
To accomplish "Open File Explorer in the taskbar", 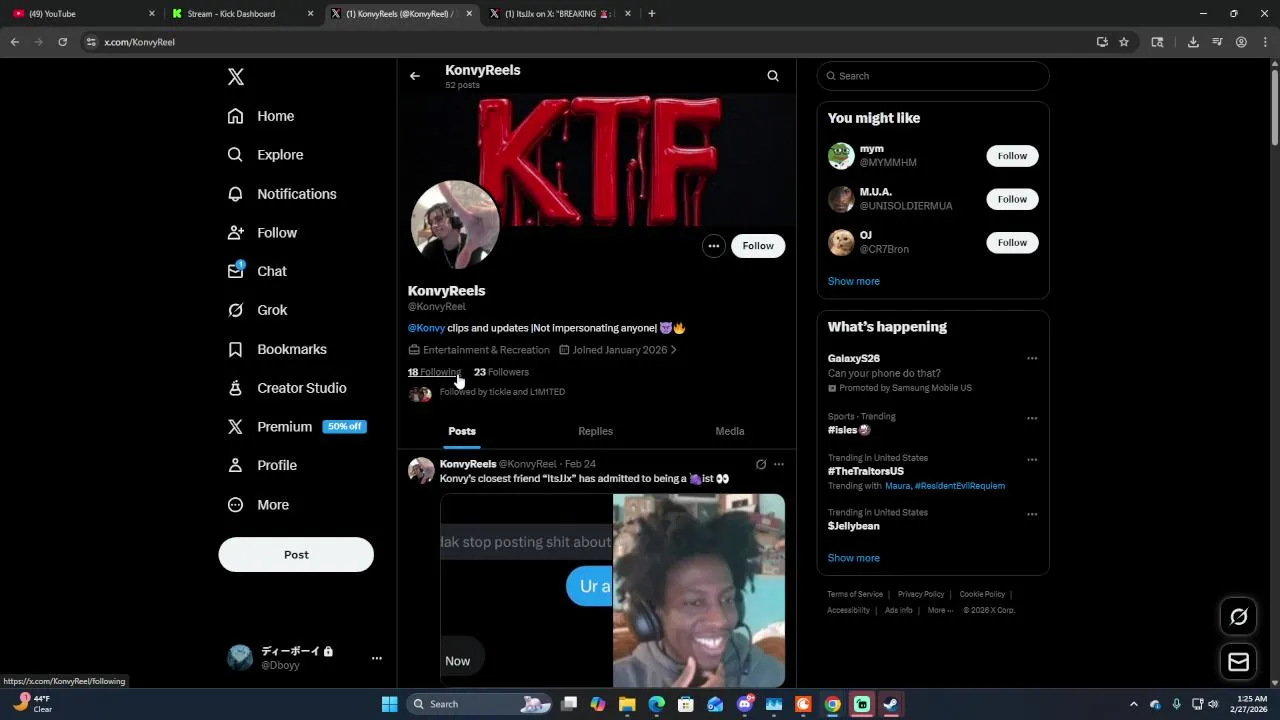I will 627,704.
